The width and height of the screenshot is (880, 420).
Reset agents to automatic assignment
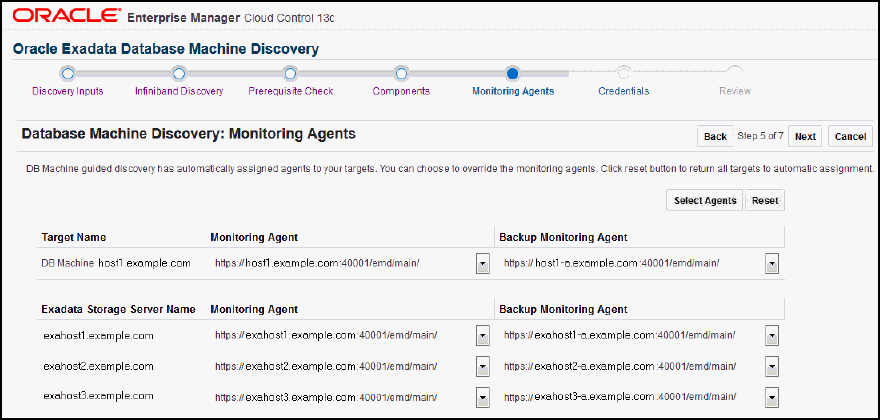765,200
